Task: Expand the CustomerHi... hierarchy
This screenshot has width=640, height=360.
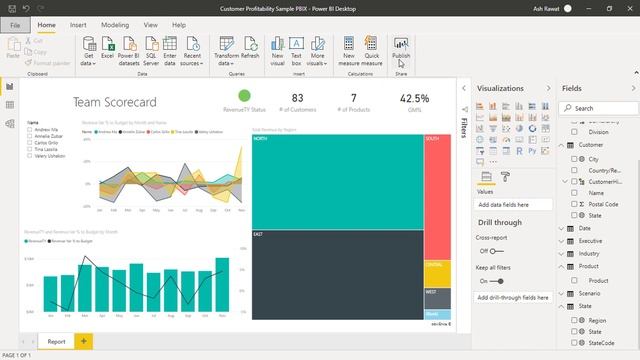Action: click(565, 181)
